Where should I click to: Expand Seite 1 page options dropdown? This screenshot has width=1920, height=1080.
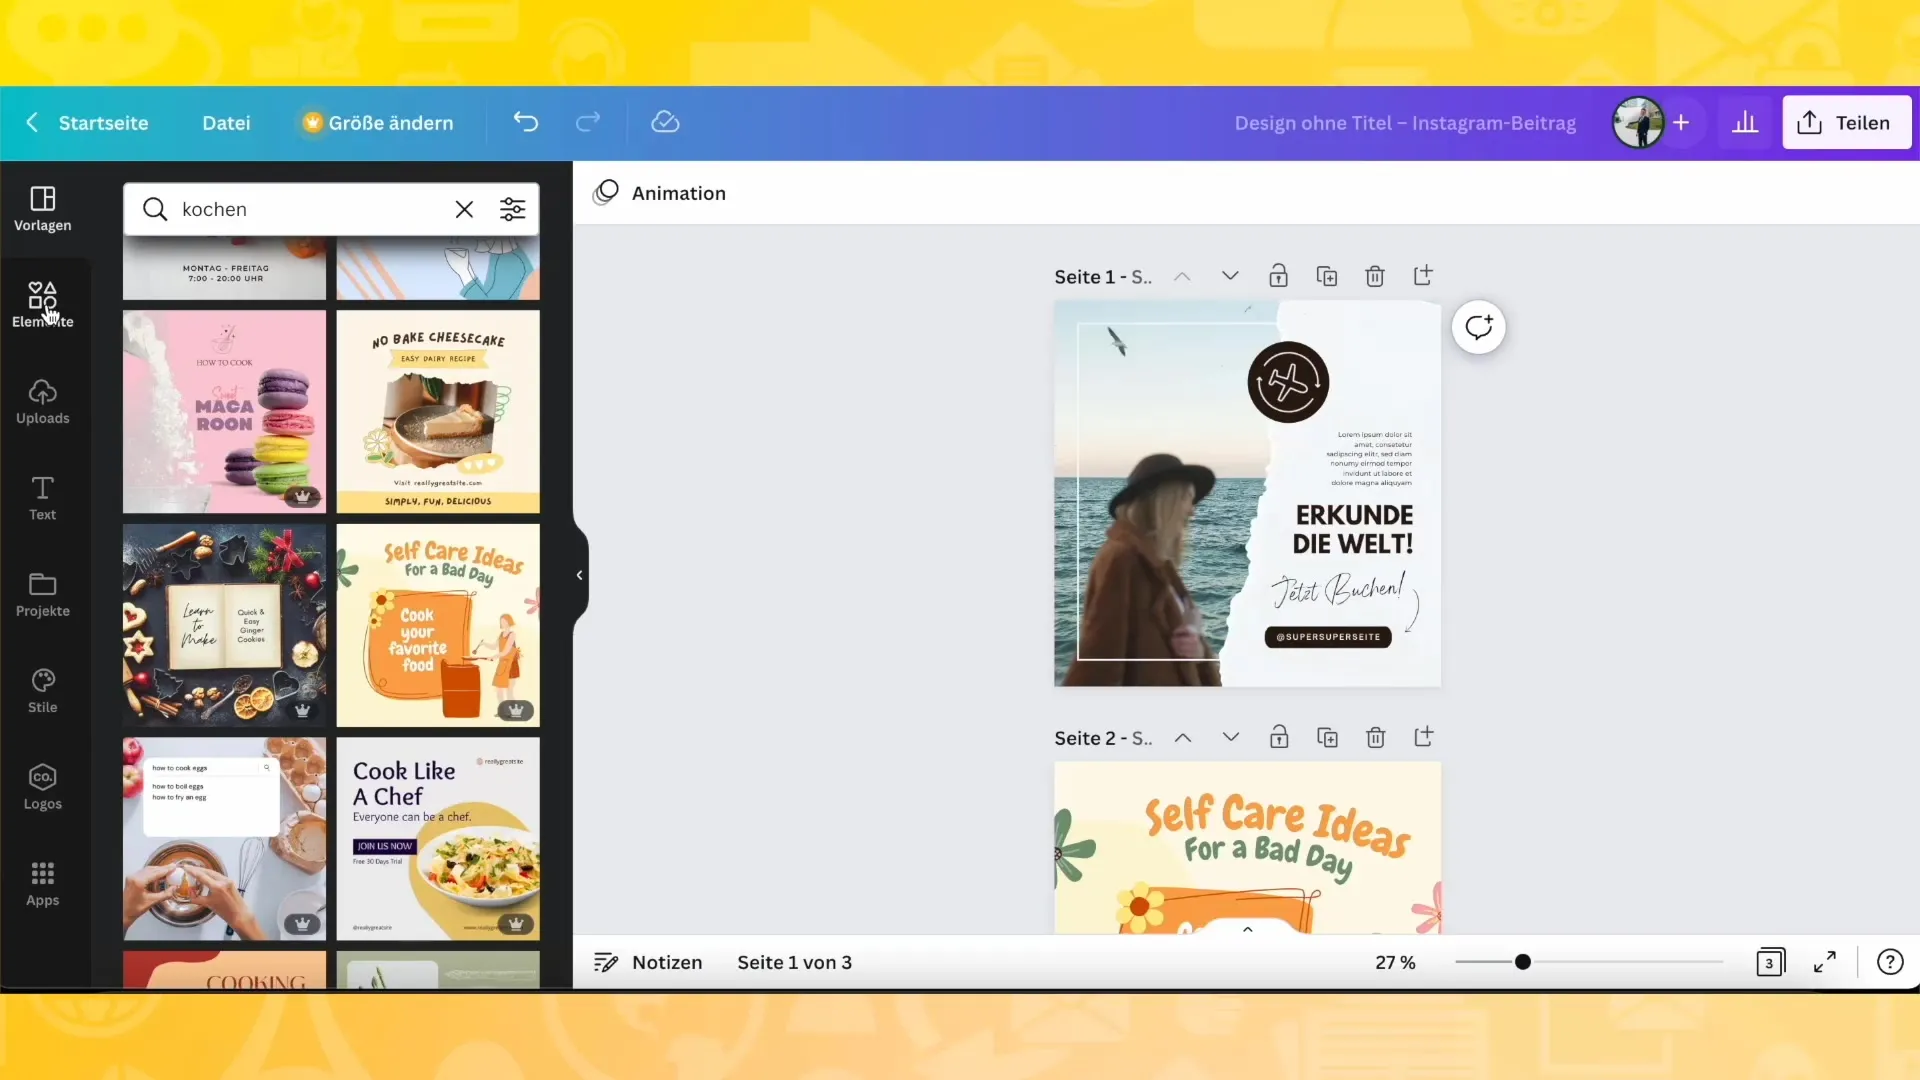tap(1230, 277)
